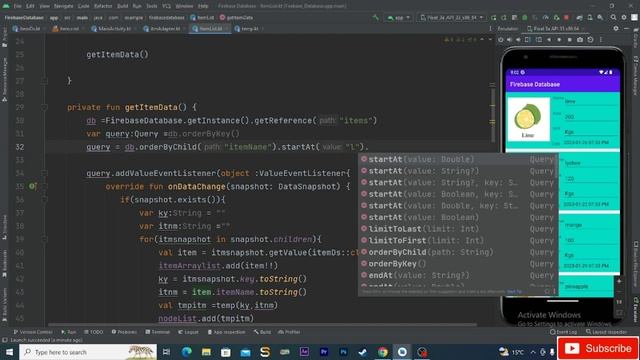This screenshot has height=360, width=640.
Task: Open Google Chrome from the taskbar
Action: [x=382, y=352]
